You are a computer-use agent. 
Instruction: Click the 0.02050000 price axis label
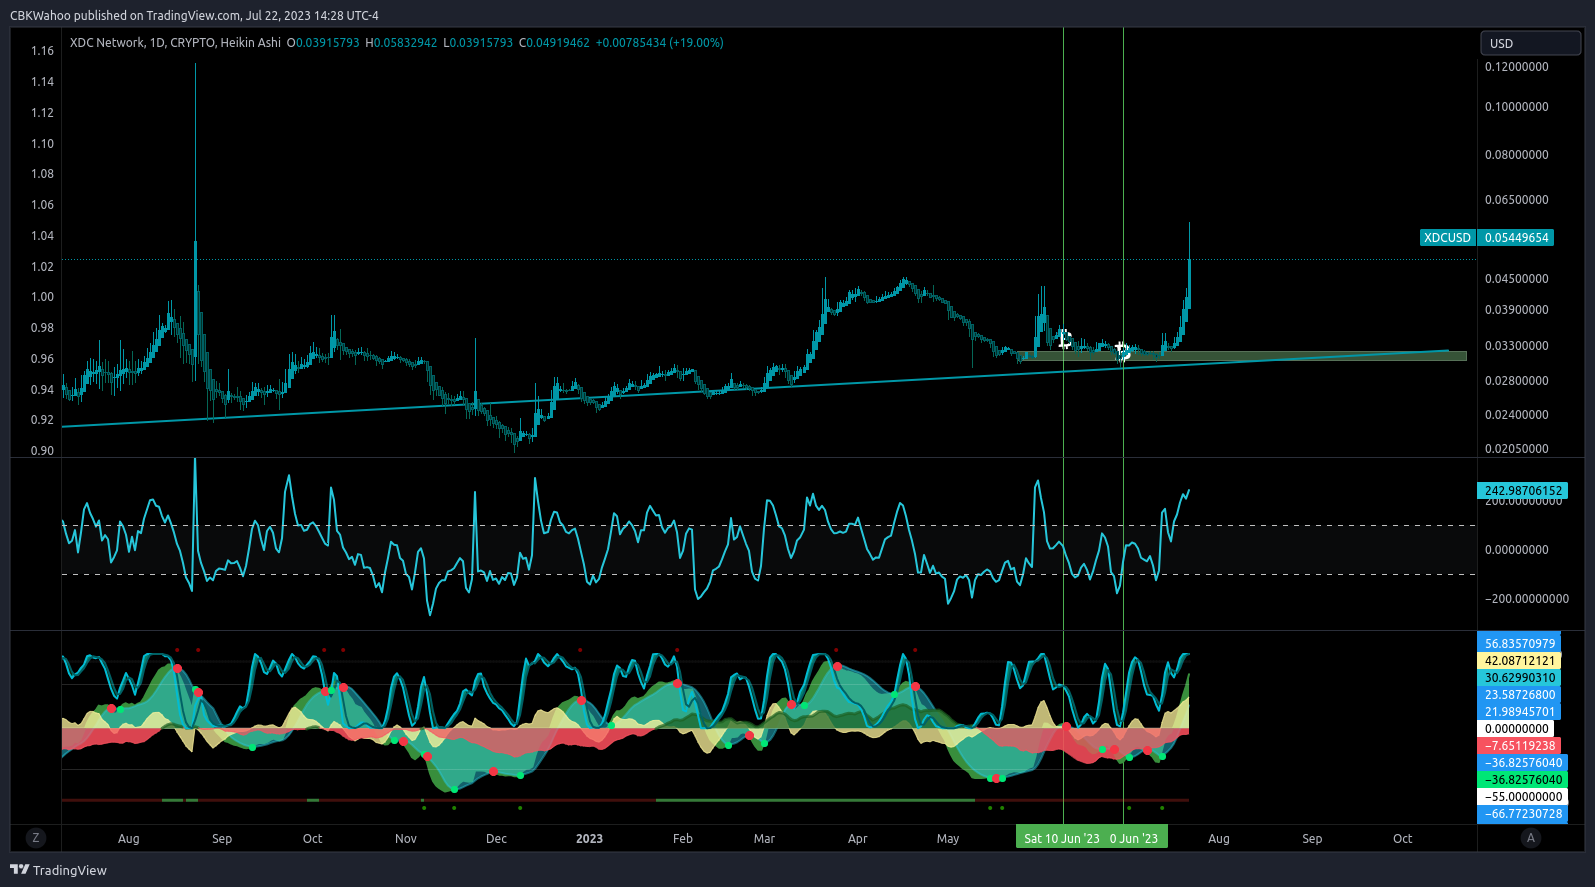(x=1516, y=449)
